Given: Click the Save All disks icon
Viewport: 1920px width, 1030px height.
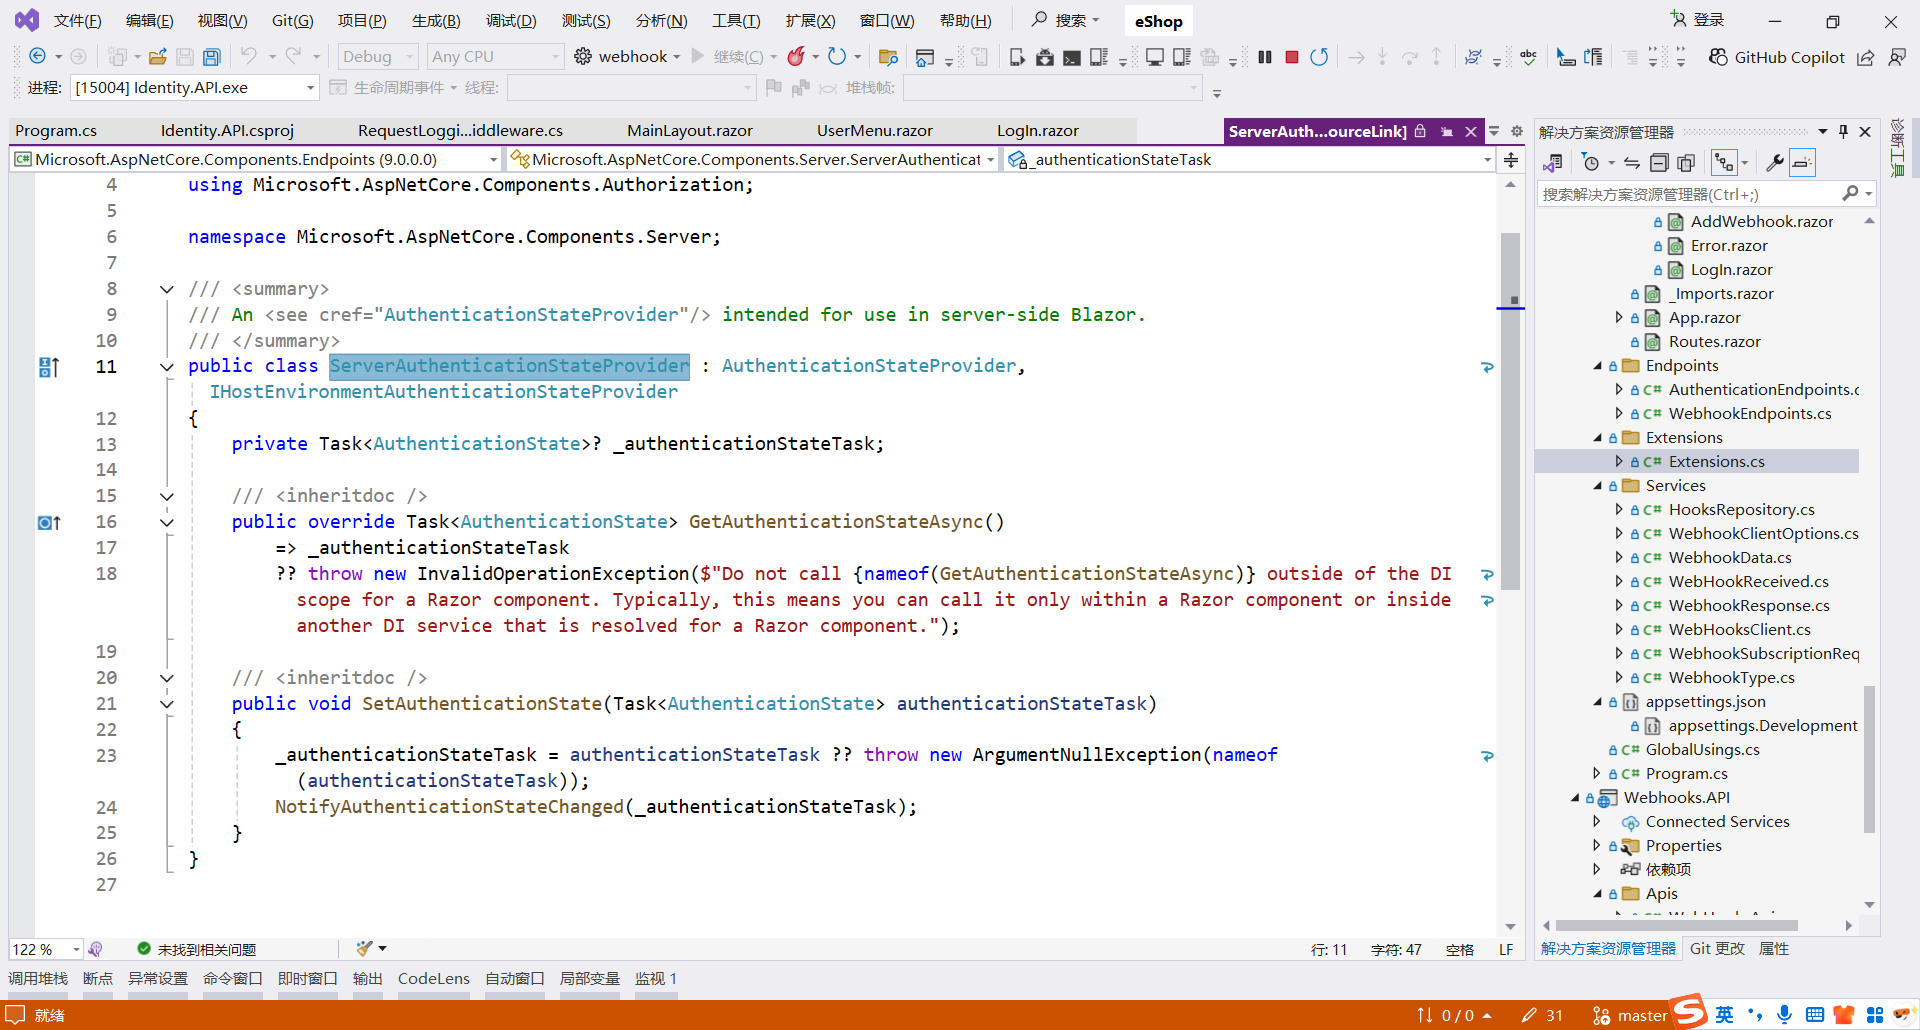Looking at the screenshot, I should (211, 57).
